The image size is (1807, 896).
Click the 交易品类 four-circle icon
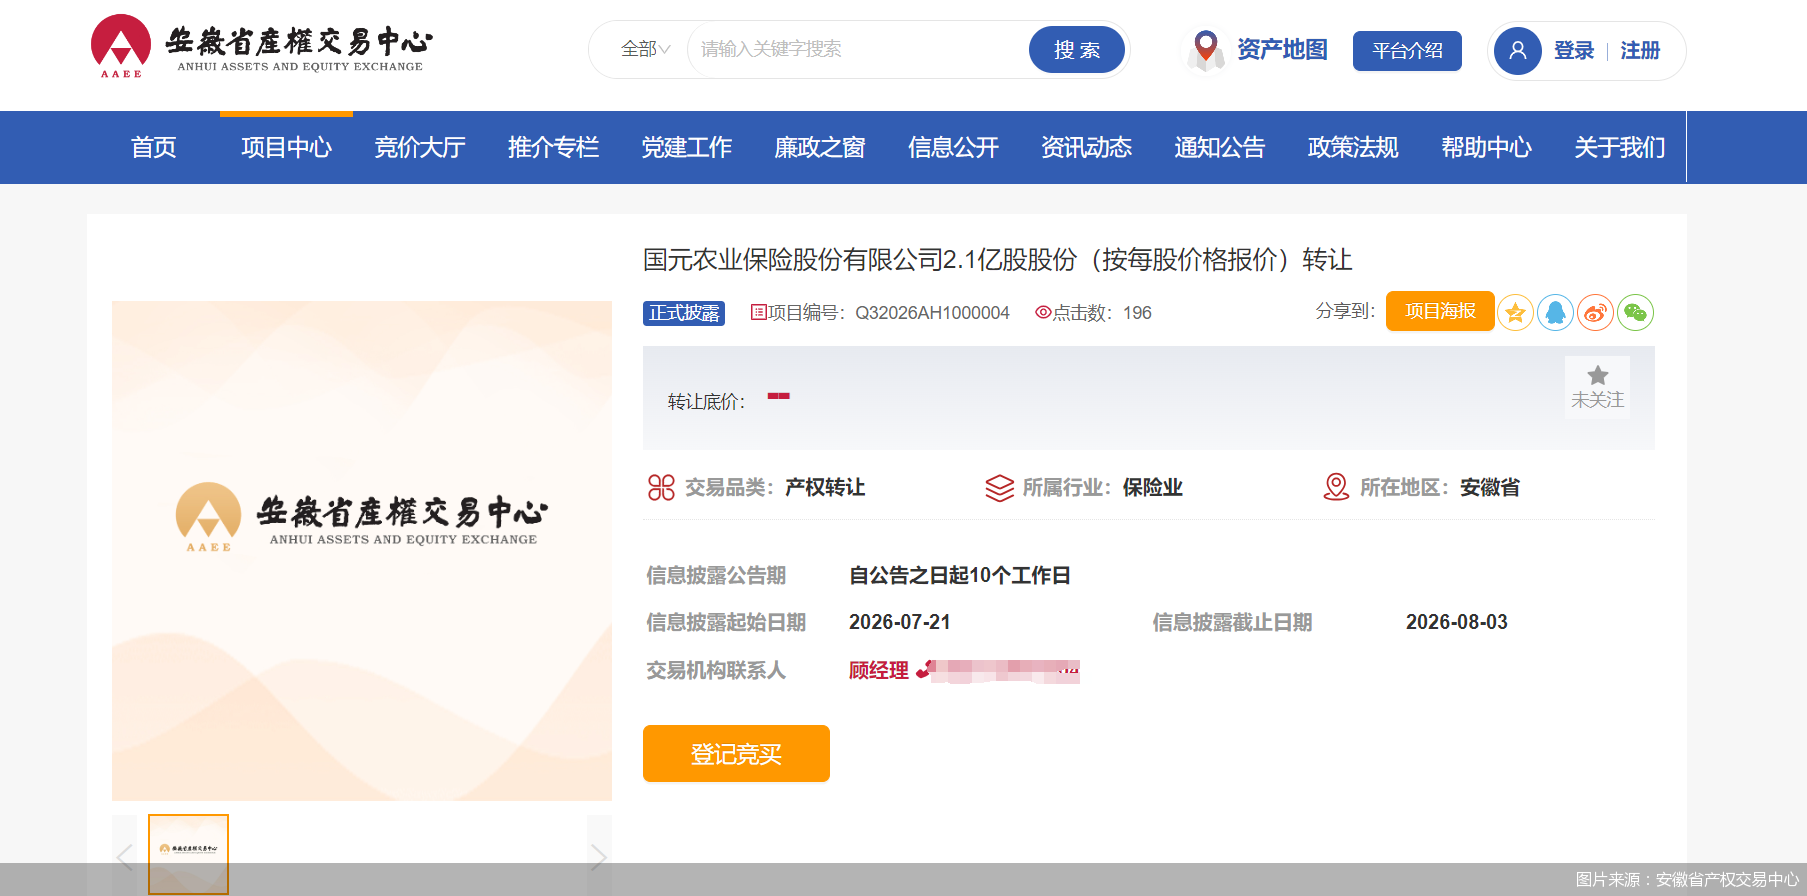(x=661, y=487)
